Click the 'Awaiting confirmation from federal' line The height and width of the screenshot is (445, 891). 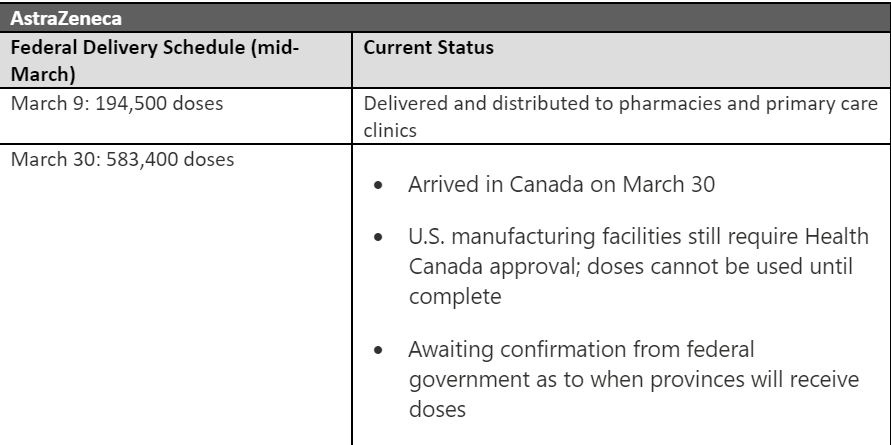tap(581, 349)
